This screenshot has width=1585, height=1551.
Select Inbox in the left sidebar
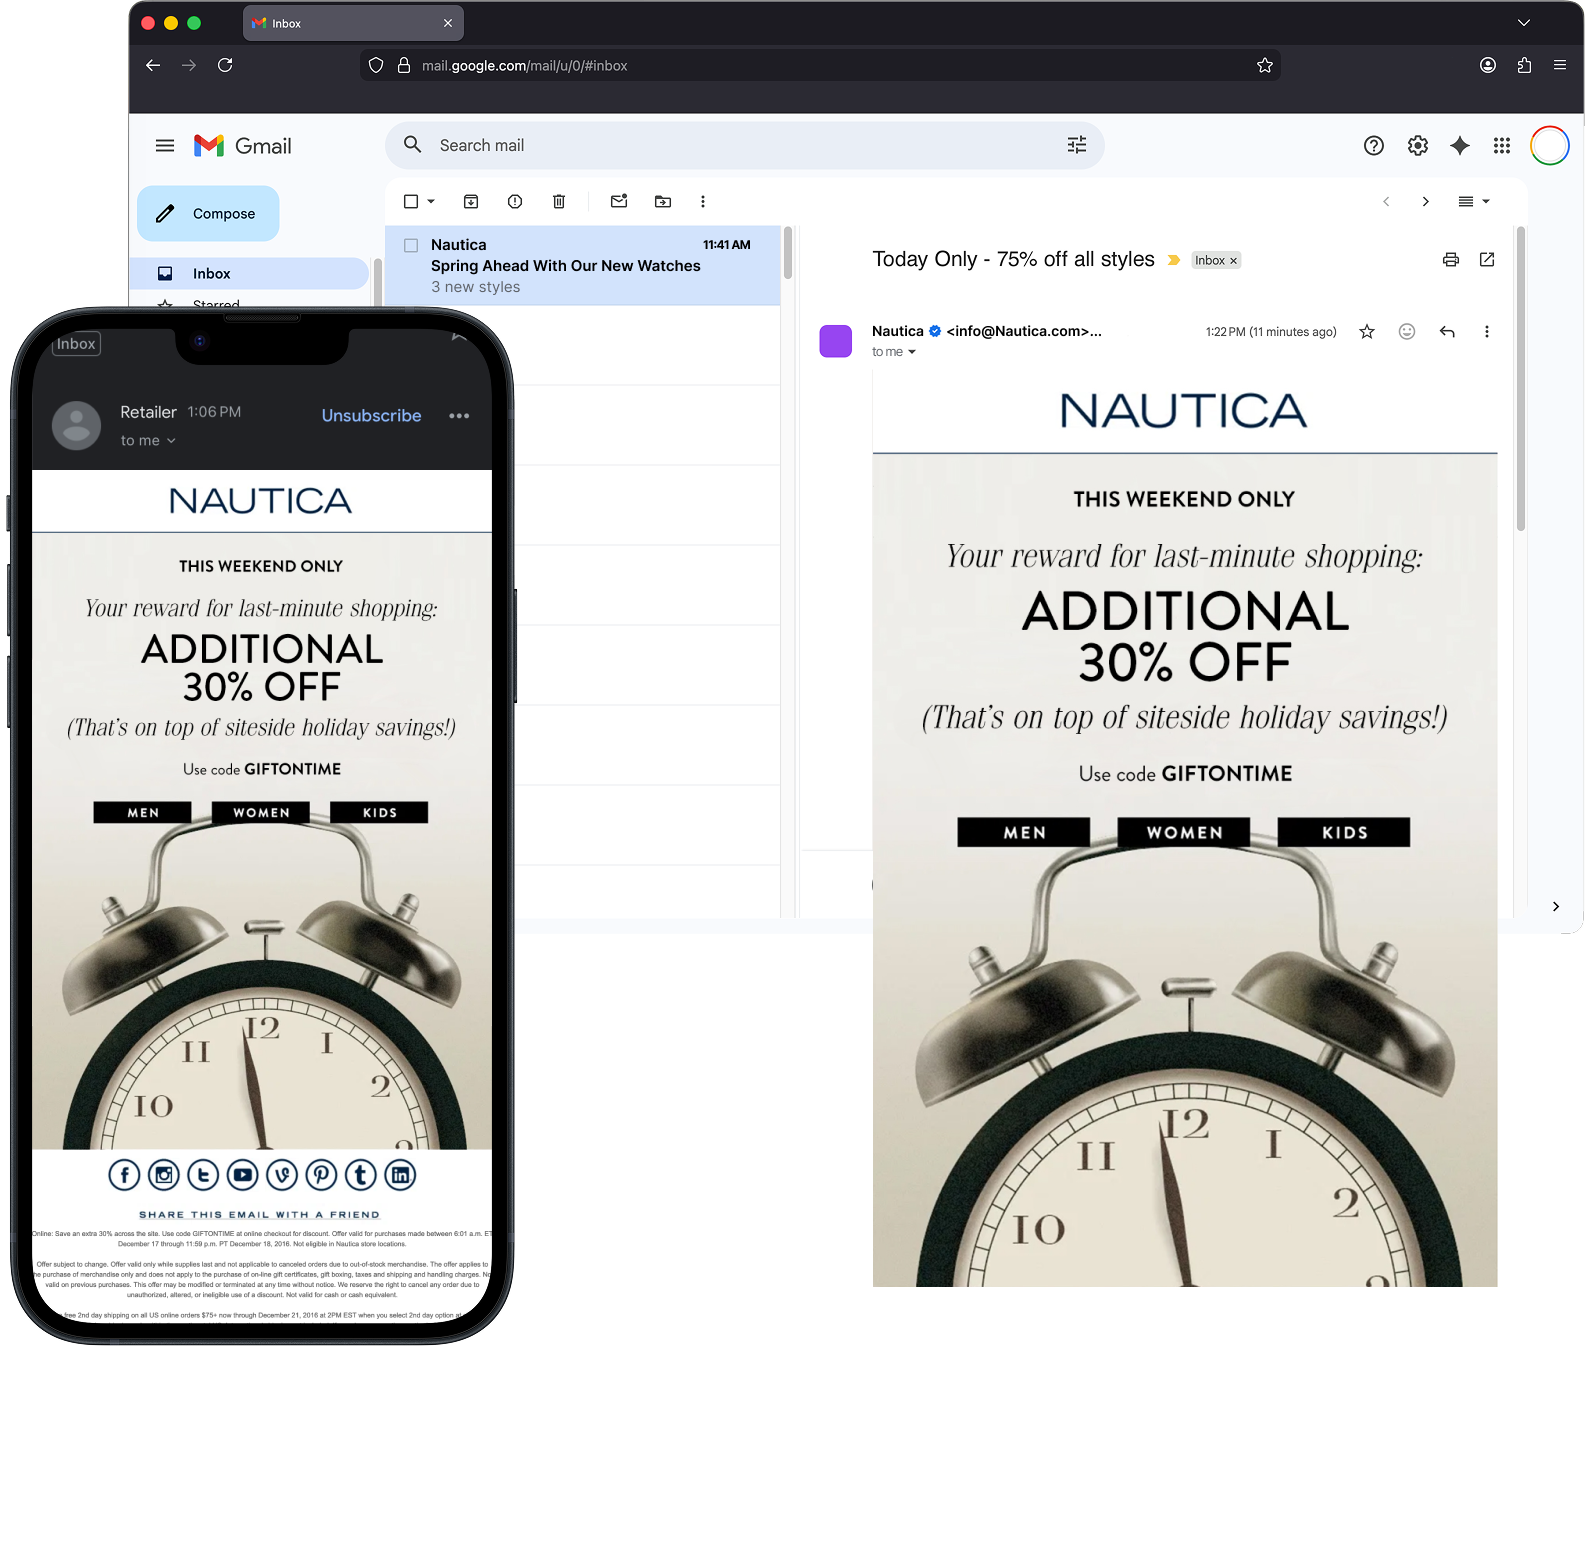tap(212, 274)
